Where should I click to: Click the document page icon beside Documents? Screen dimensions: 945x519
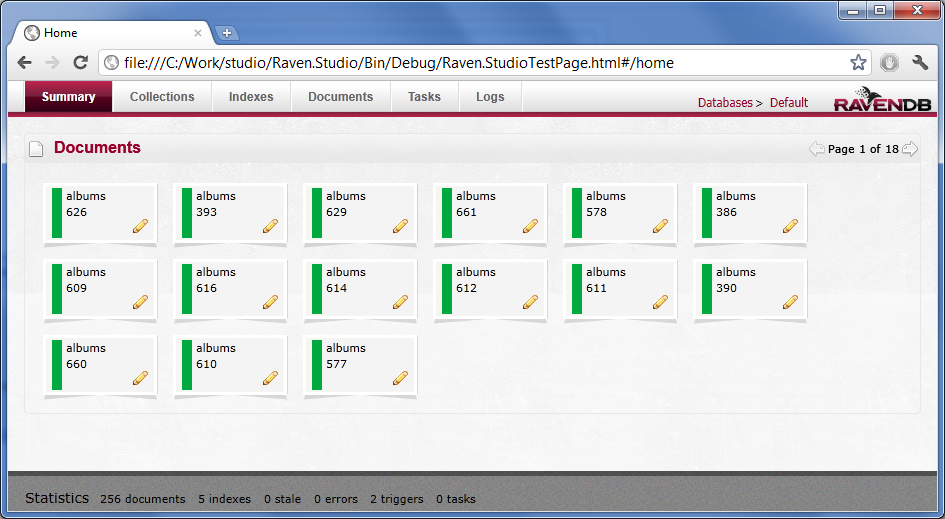click(36, 149)
